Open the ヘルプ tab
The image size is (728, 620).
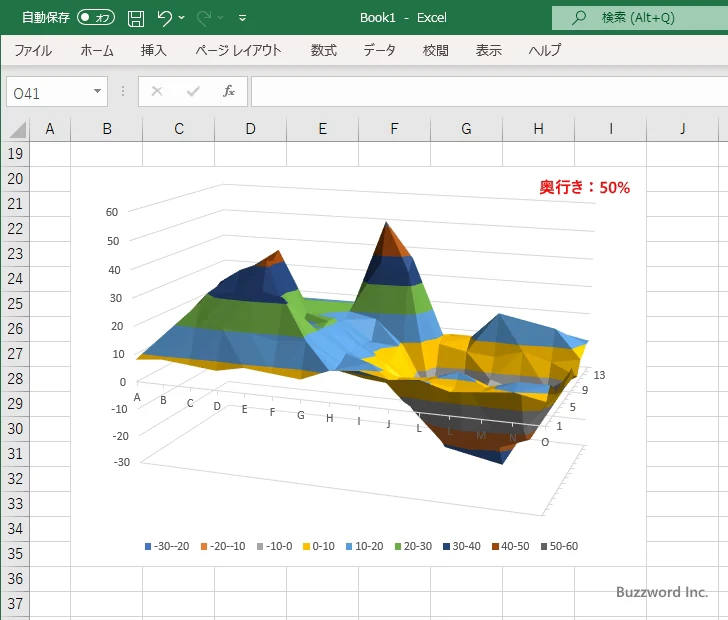click(545, 50)
